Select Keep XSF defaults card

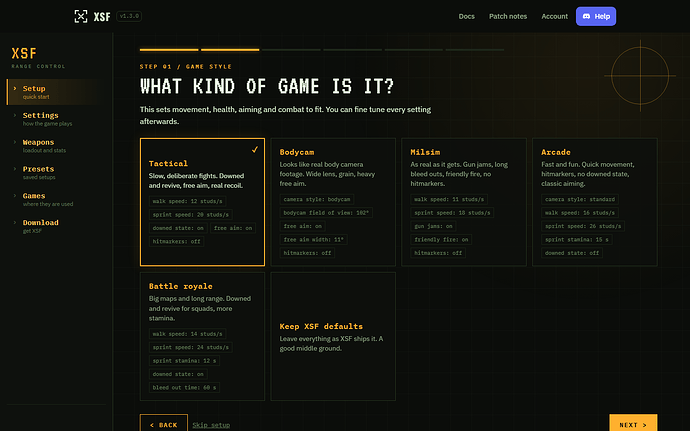pos(333,336)
